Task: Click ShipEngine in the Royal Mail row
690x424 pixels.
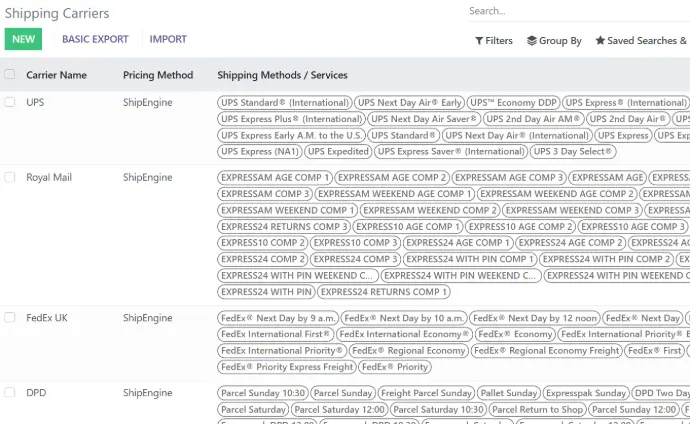Action: (x=147, y=178)
